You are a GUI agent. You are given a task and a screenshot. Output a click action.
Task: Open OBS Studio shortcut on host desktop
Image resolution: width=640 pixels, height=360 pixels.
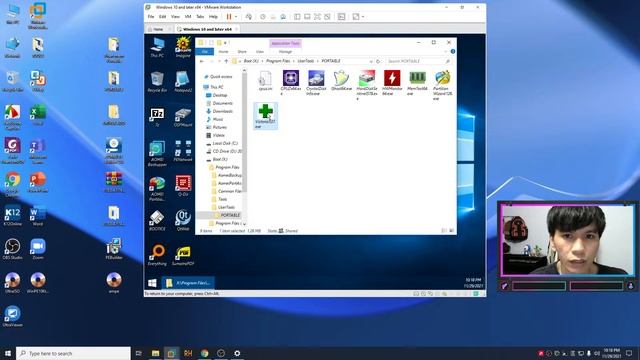(13, 249)
